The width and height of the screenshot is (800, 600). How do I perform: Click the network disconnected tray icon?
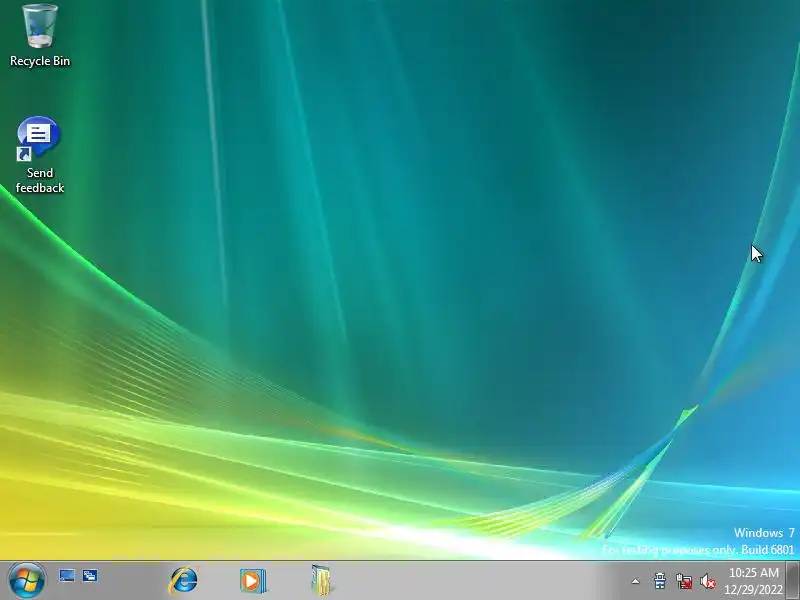coord(684,581)
